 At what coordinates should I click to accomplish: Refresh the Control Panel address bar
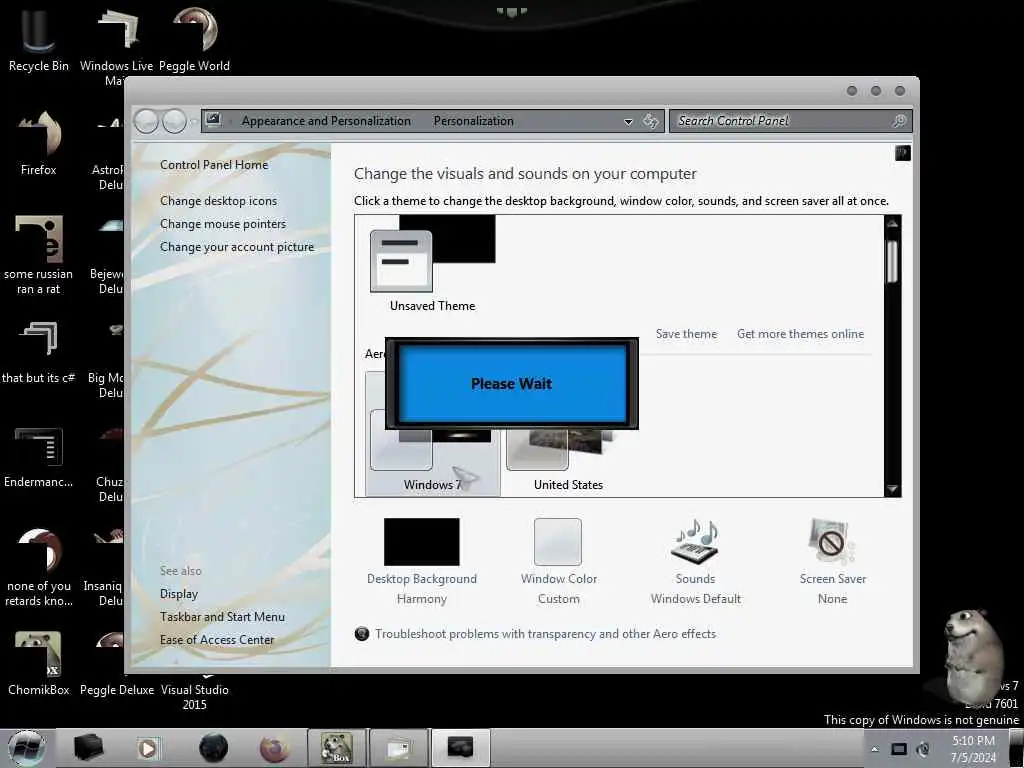point(650,121)
